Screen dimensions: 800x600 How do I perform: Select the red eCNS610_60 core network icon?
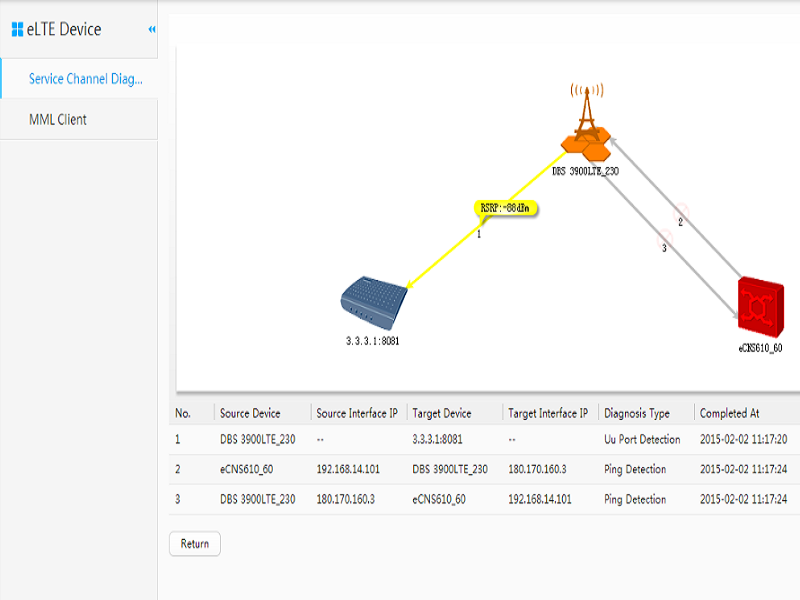tap(761, 307)
